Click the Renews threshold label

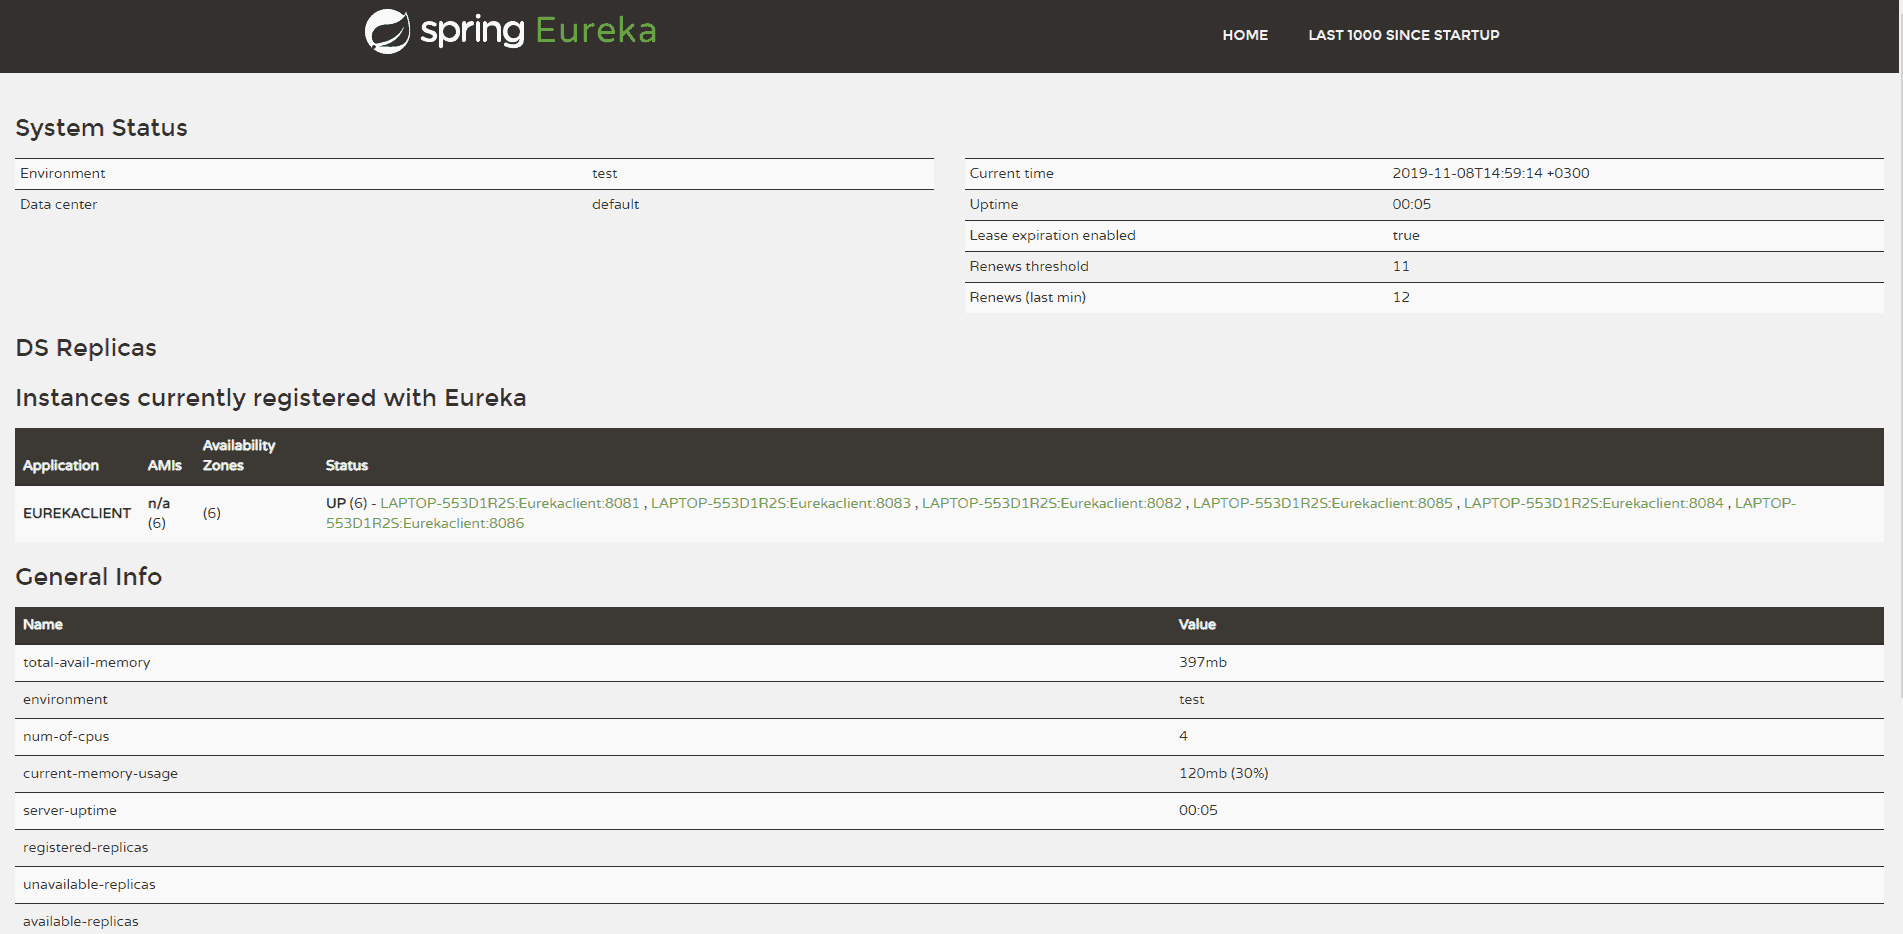click(1029, 266)
